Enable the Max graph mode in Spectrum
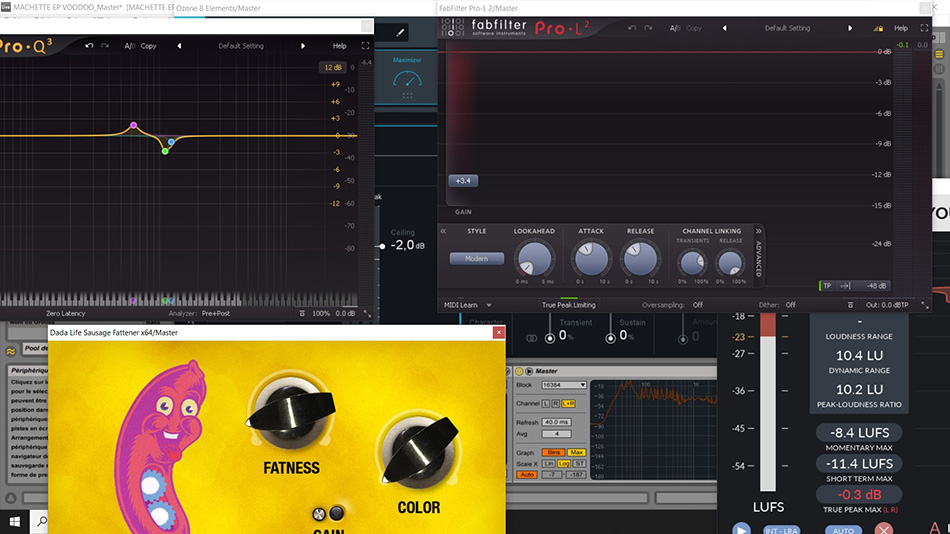 576,453
